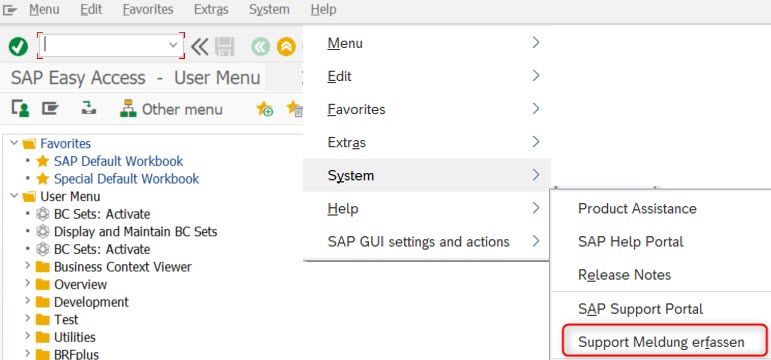This screenshot has height=360, width=771.
Task: Click the green Back arrow circle icon
Action: click(x=261, y=47)
